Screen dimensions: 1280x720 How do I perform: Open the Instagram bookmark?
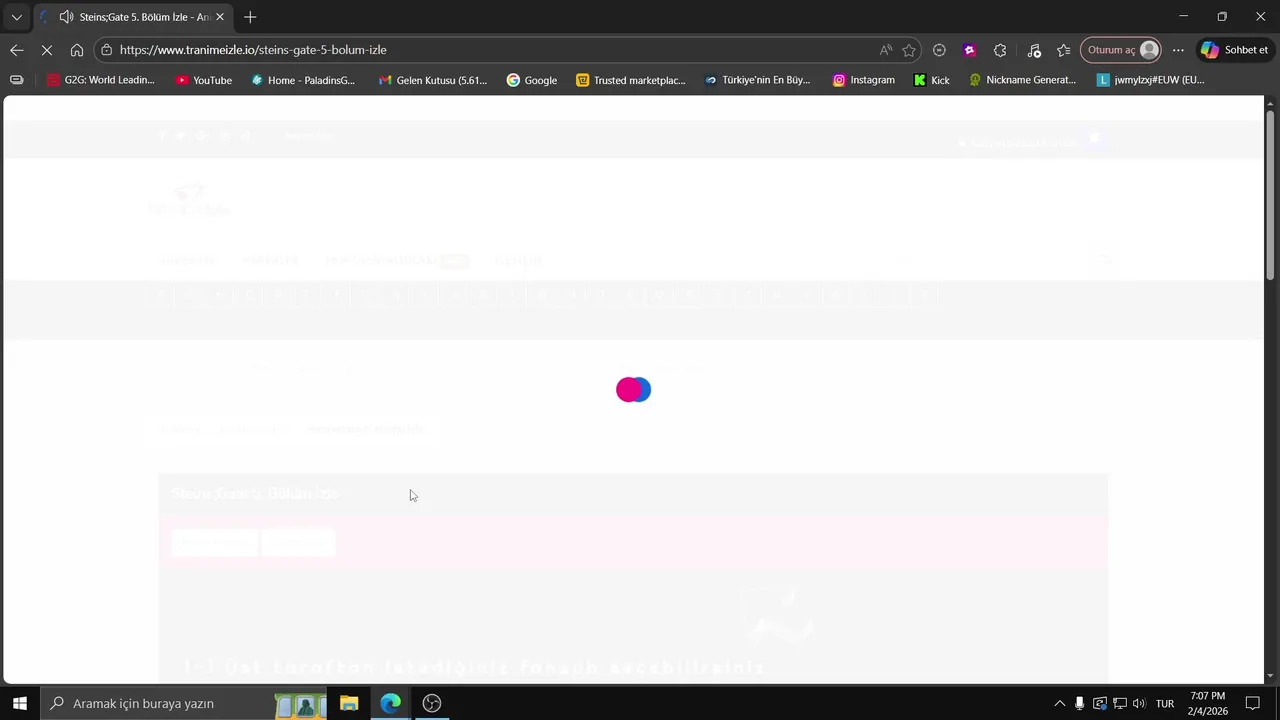click(864, 80)
